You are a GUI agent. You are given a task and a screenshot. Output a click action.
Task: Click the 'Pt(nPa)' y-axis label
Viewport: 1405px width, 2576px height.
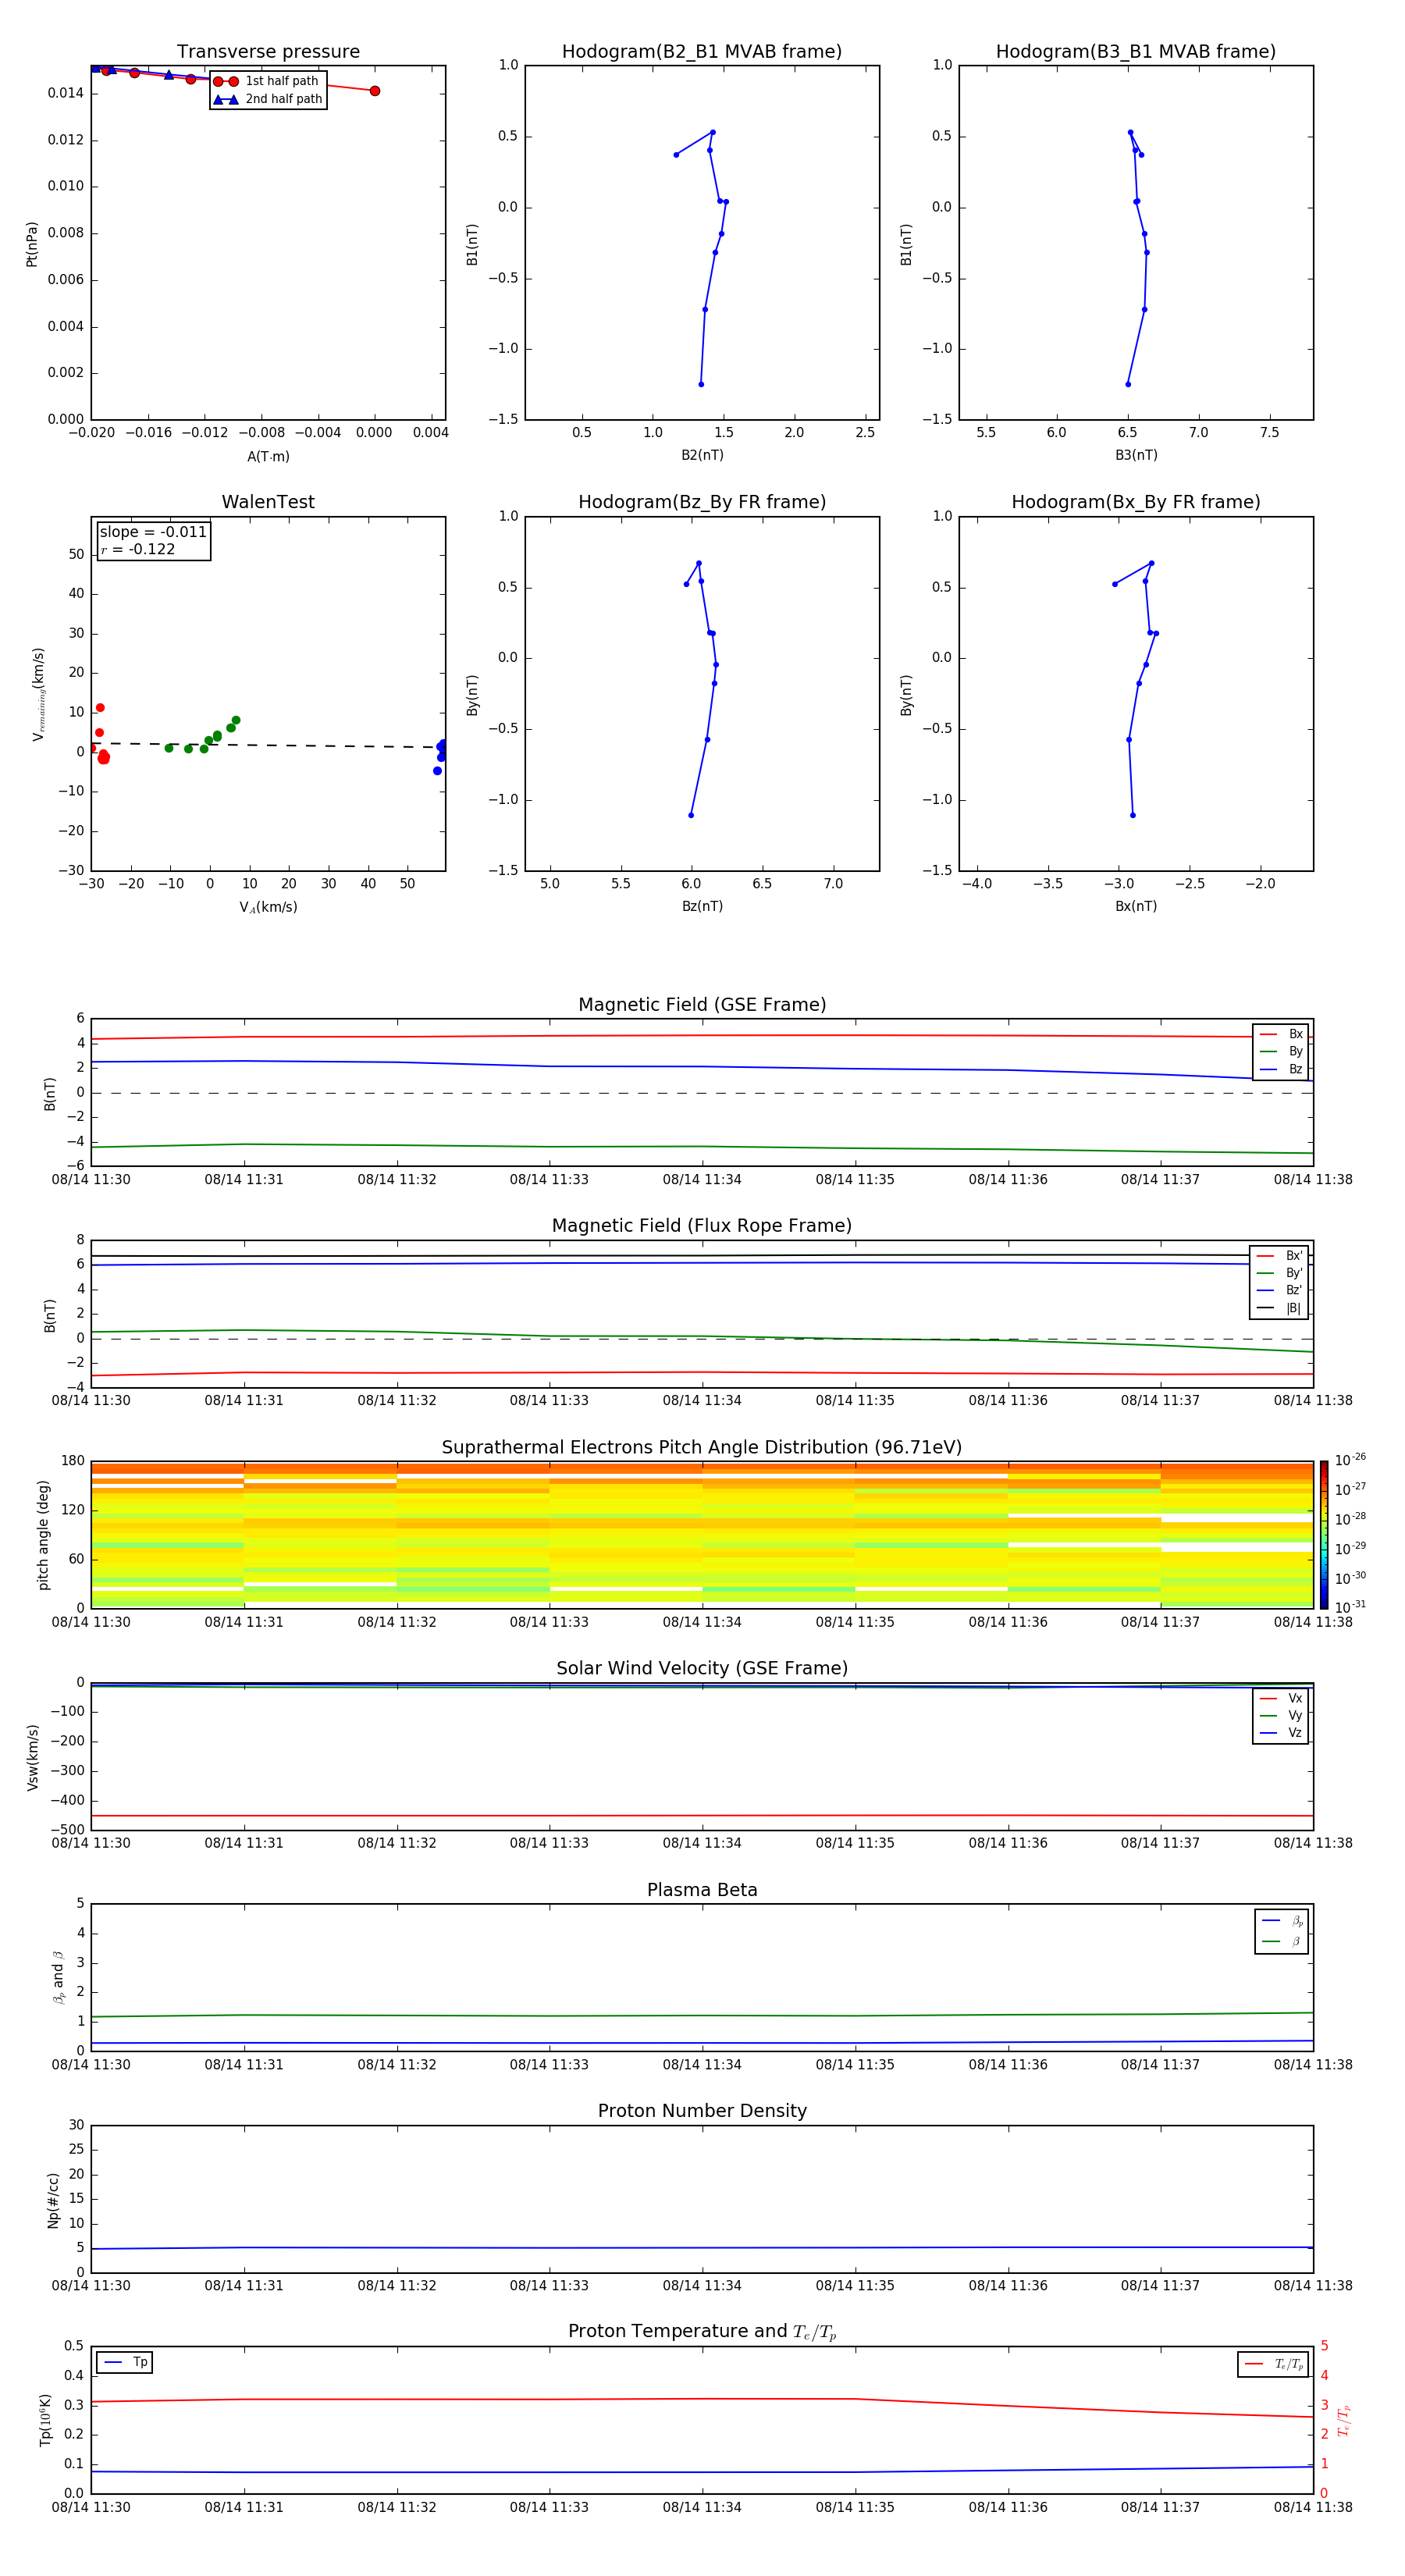tap(31, 244)
